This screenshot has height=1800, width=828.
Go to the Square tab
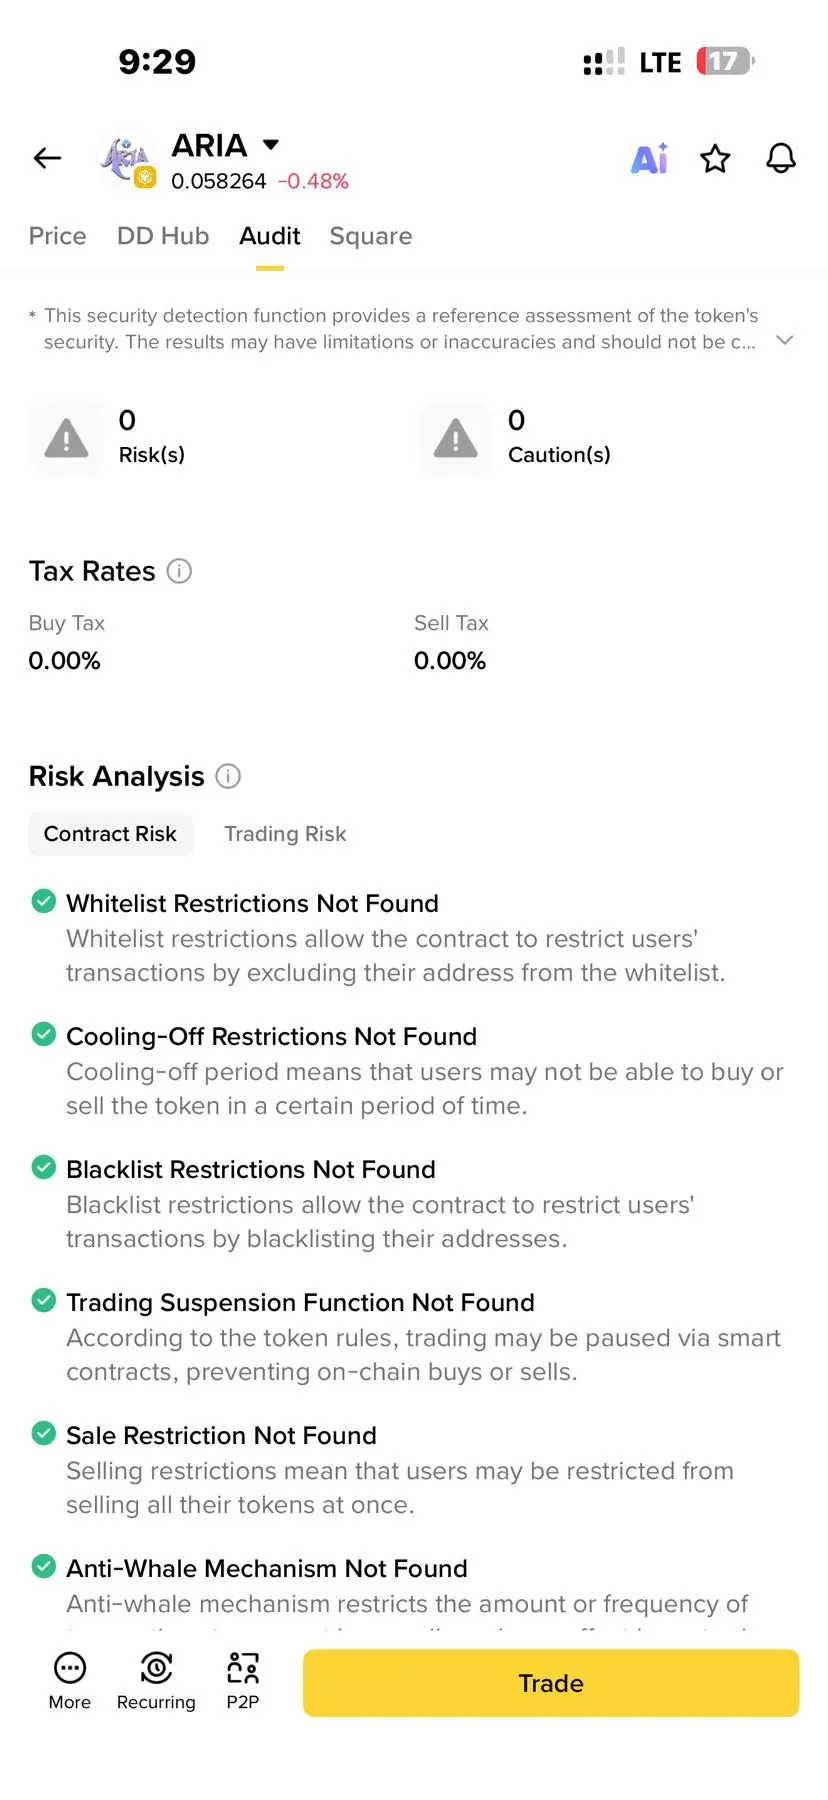371,236
